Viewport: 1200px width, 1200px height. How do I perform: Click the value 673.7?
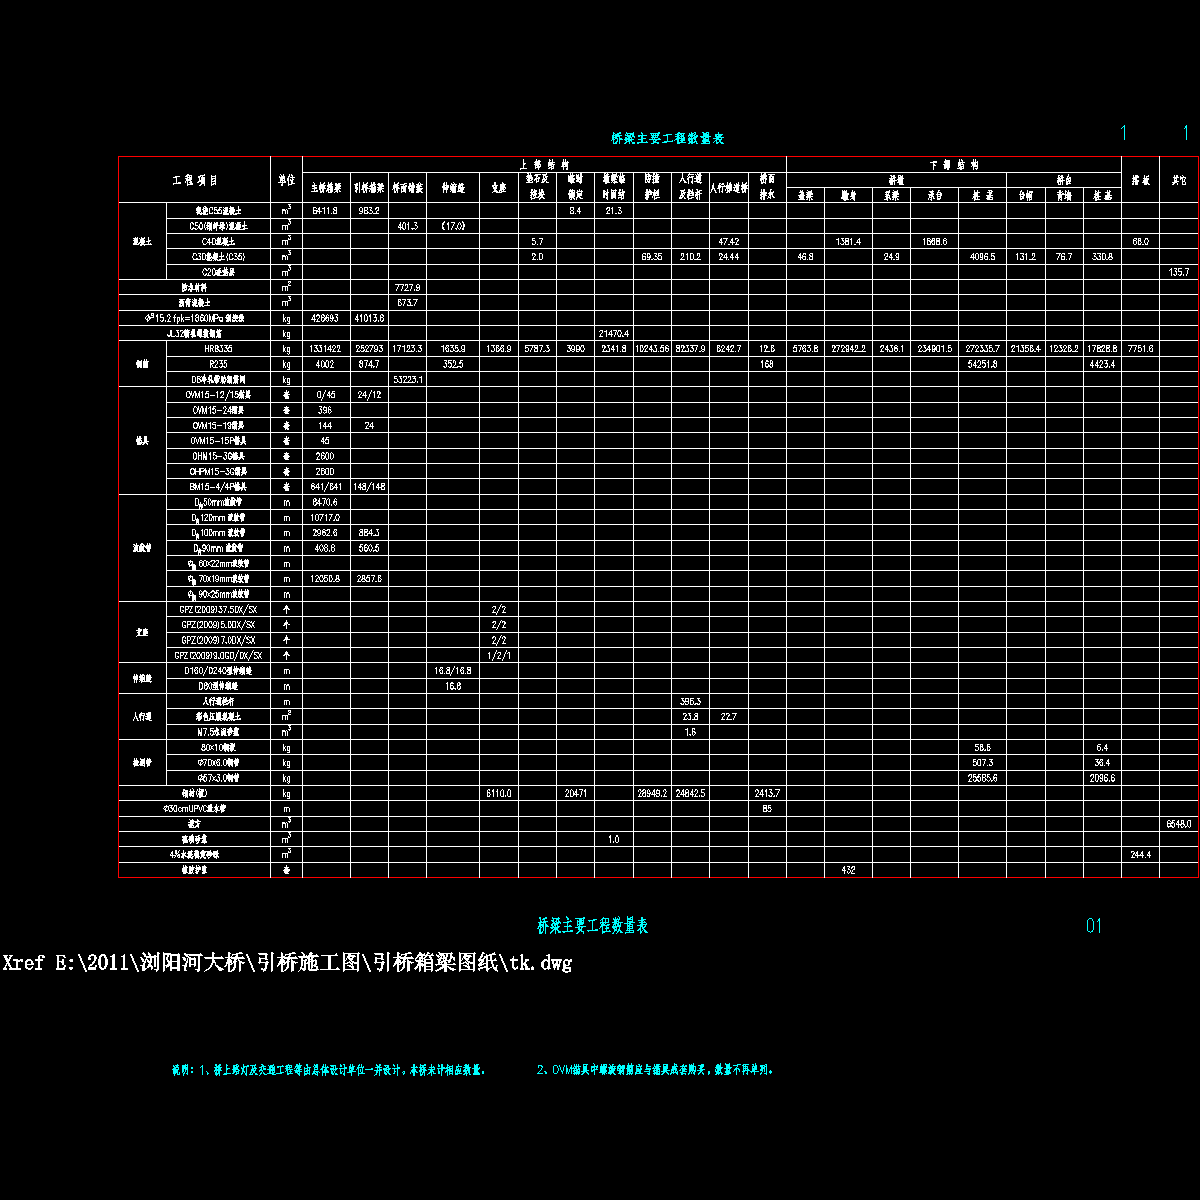tap(407, 303)
